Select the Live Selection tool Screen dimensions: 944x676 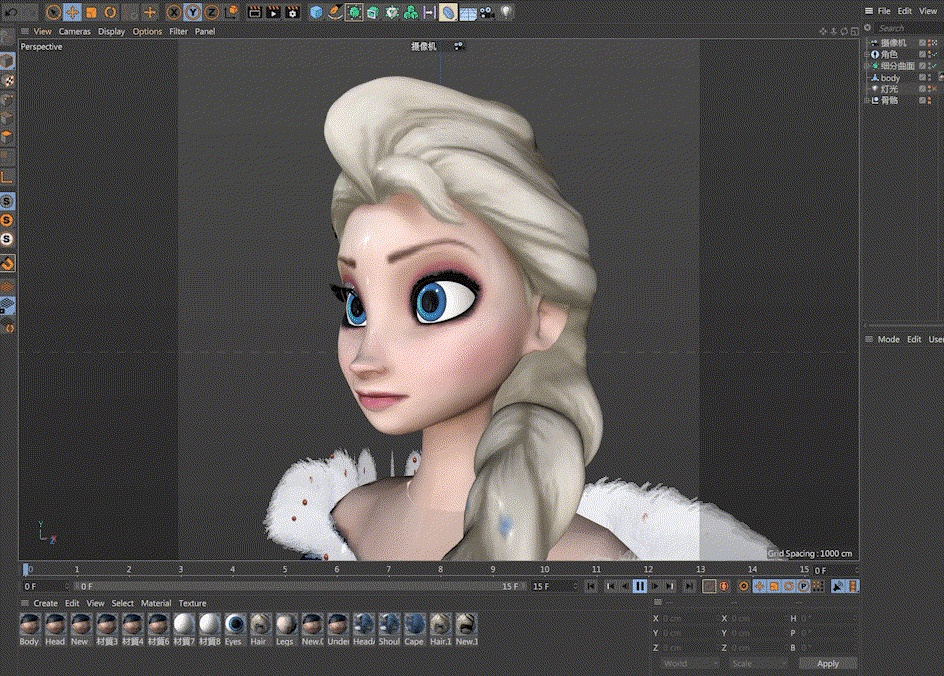coord(53,11)
